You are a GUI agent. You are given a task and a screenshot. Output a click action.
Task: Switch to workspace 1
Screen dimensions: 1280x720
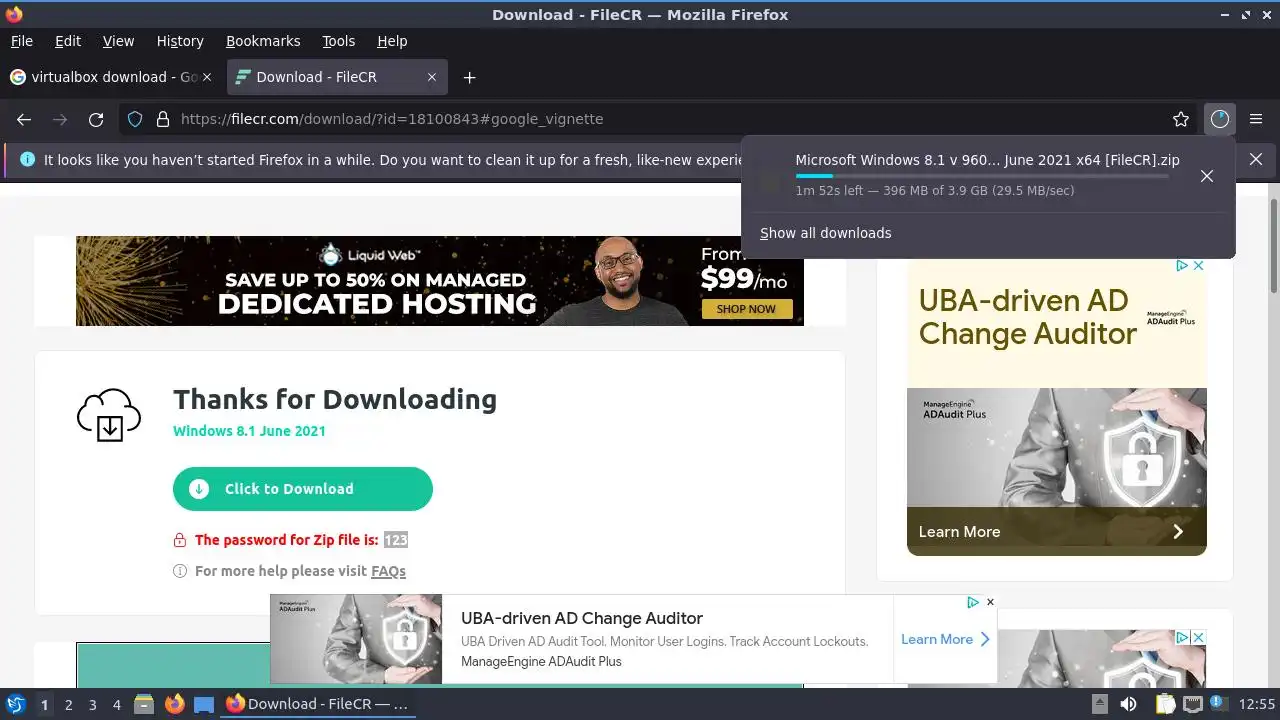(x=44, y=704)
